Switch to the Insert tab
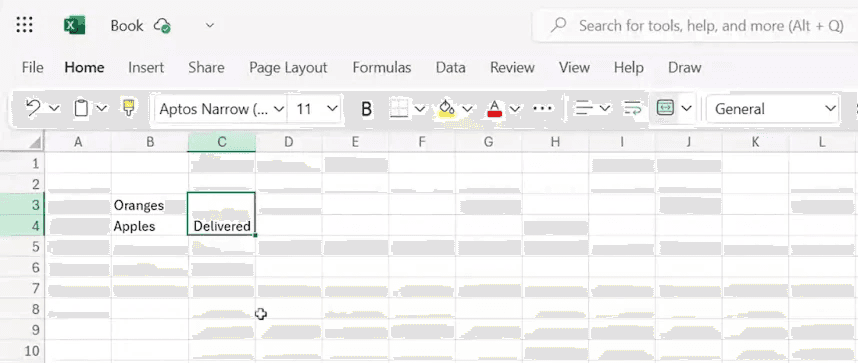Viewport: 858px width, 363px height. click(x=146, y=67)
